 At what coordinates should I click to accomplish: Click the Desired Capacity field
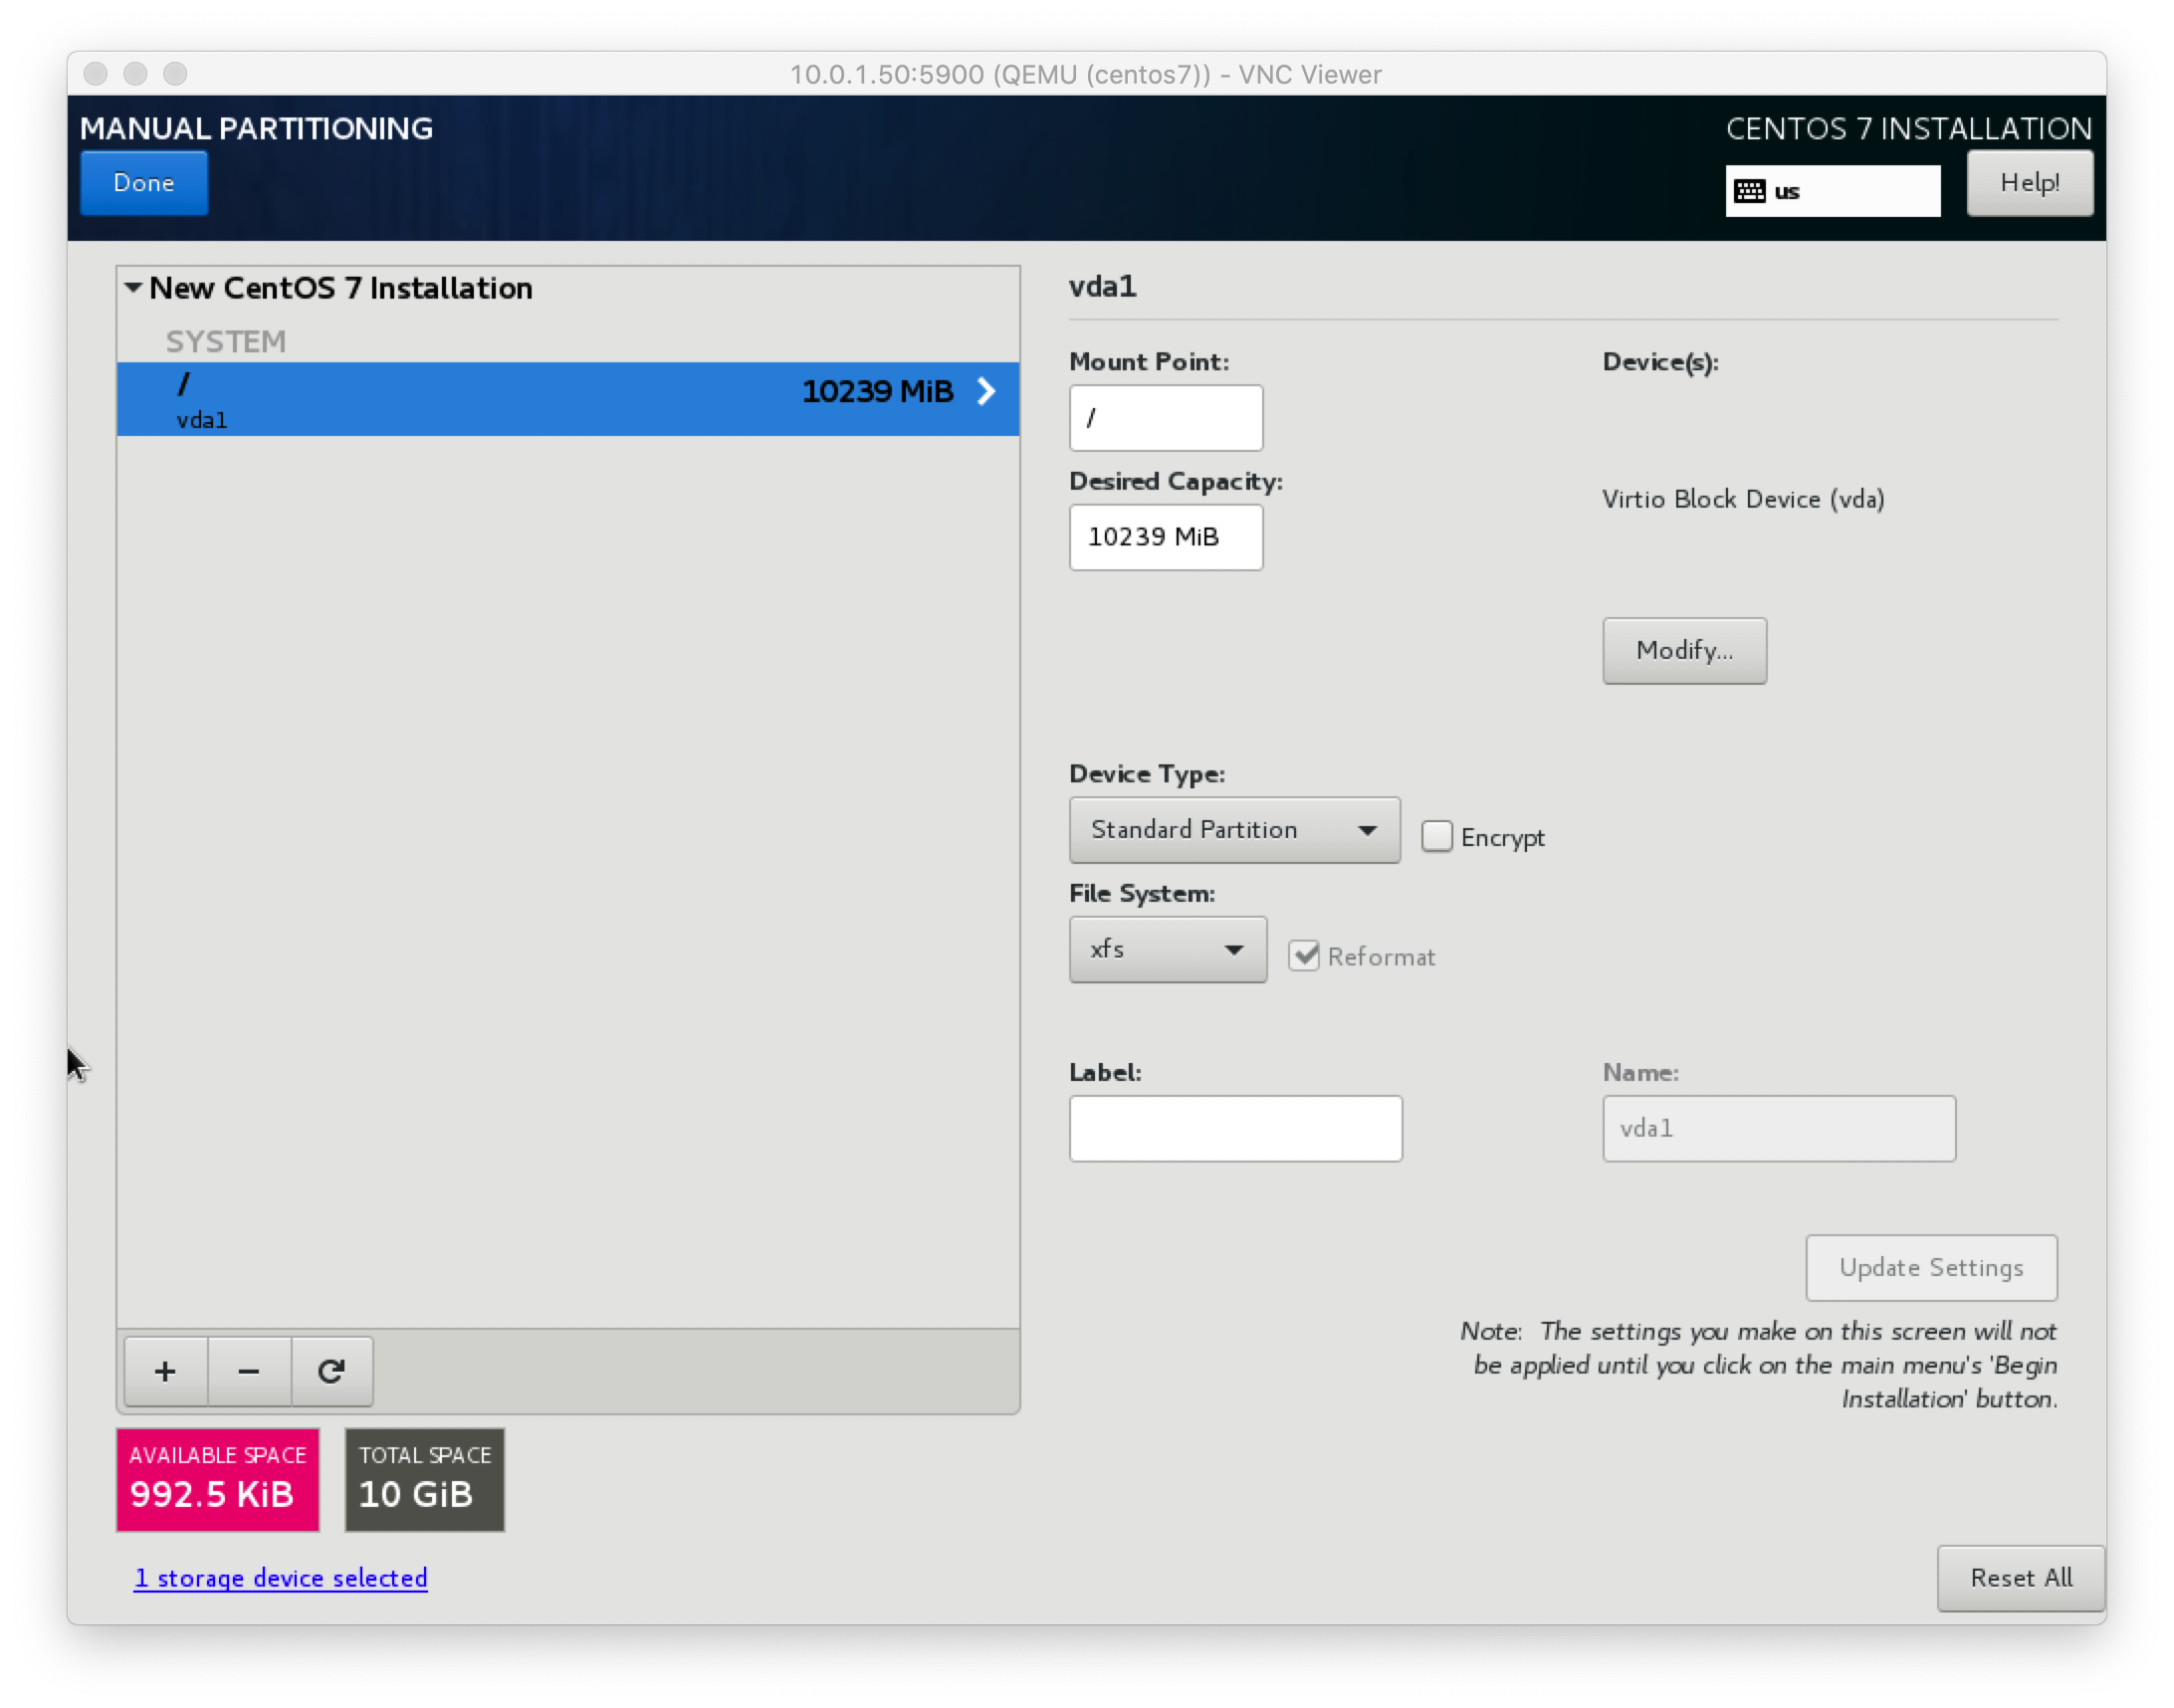tap(1166, 537)
